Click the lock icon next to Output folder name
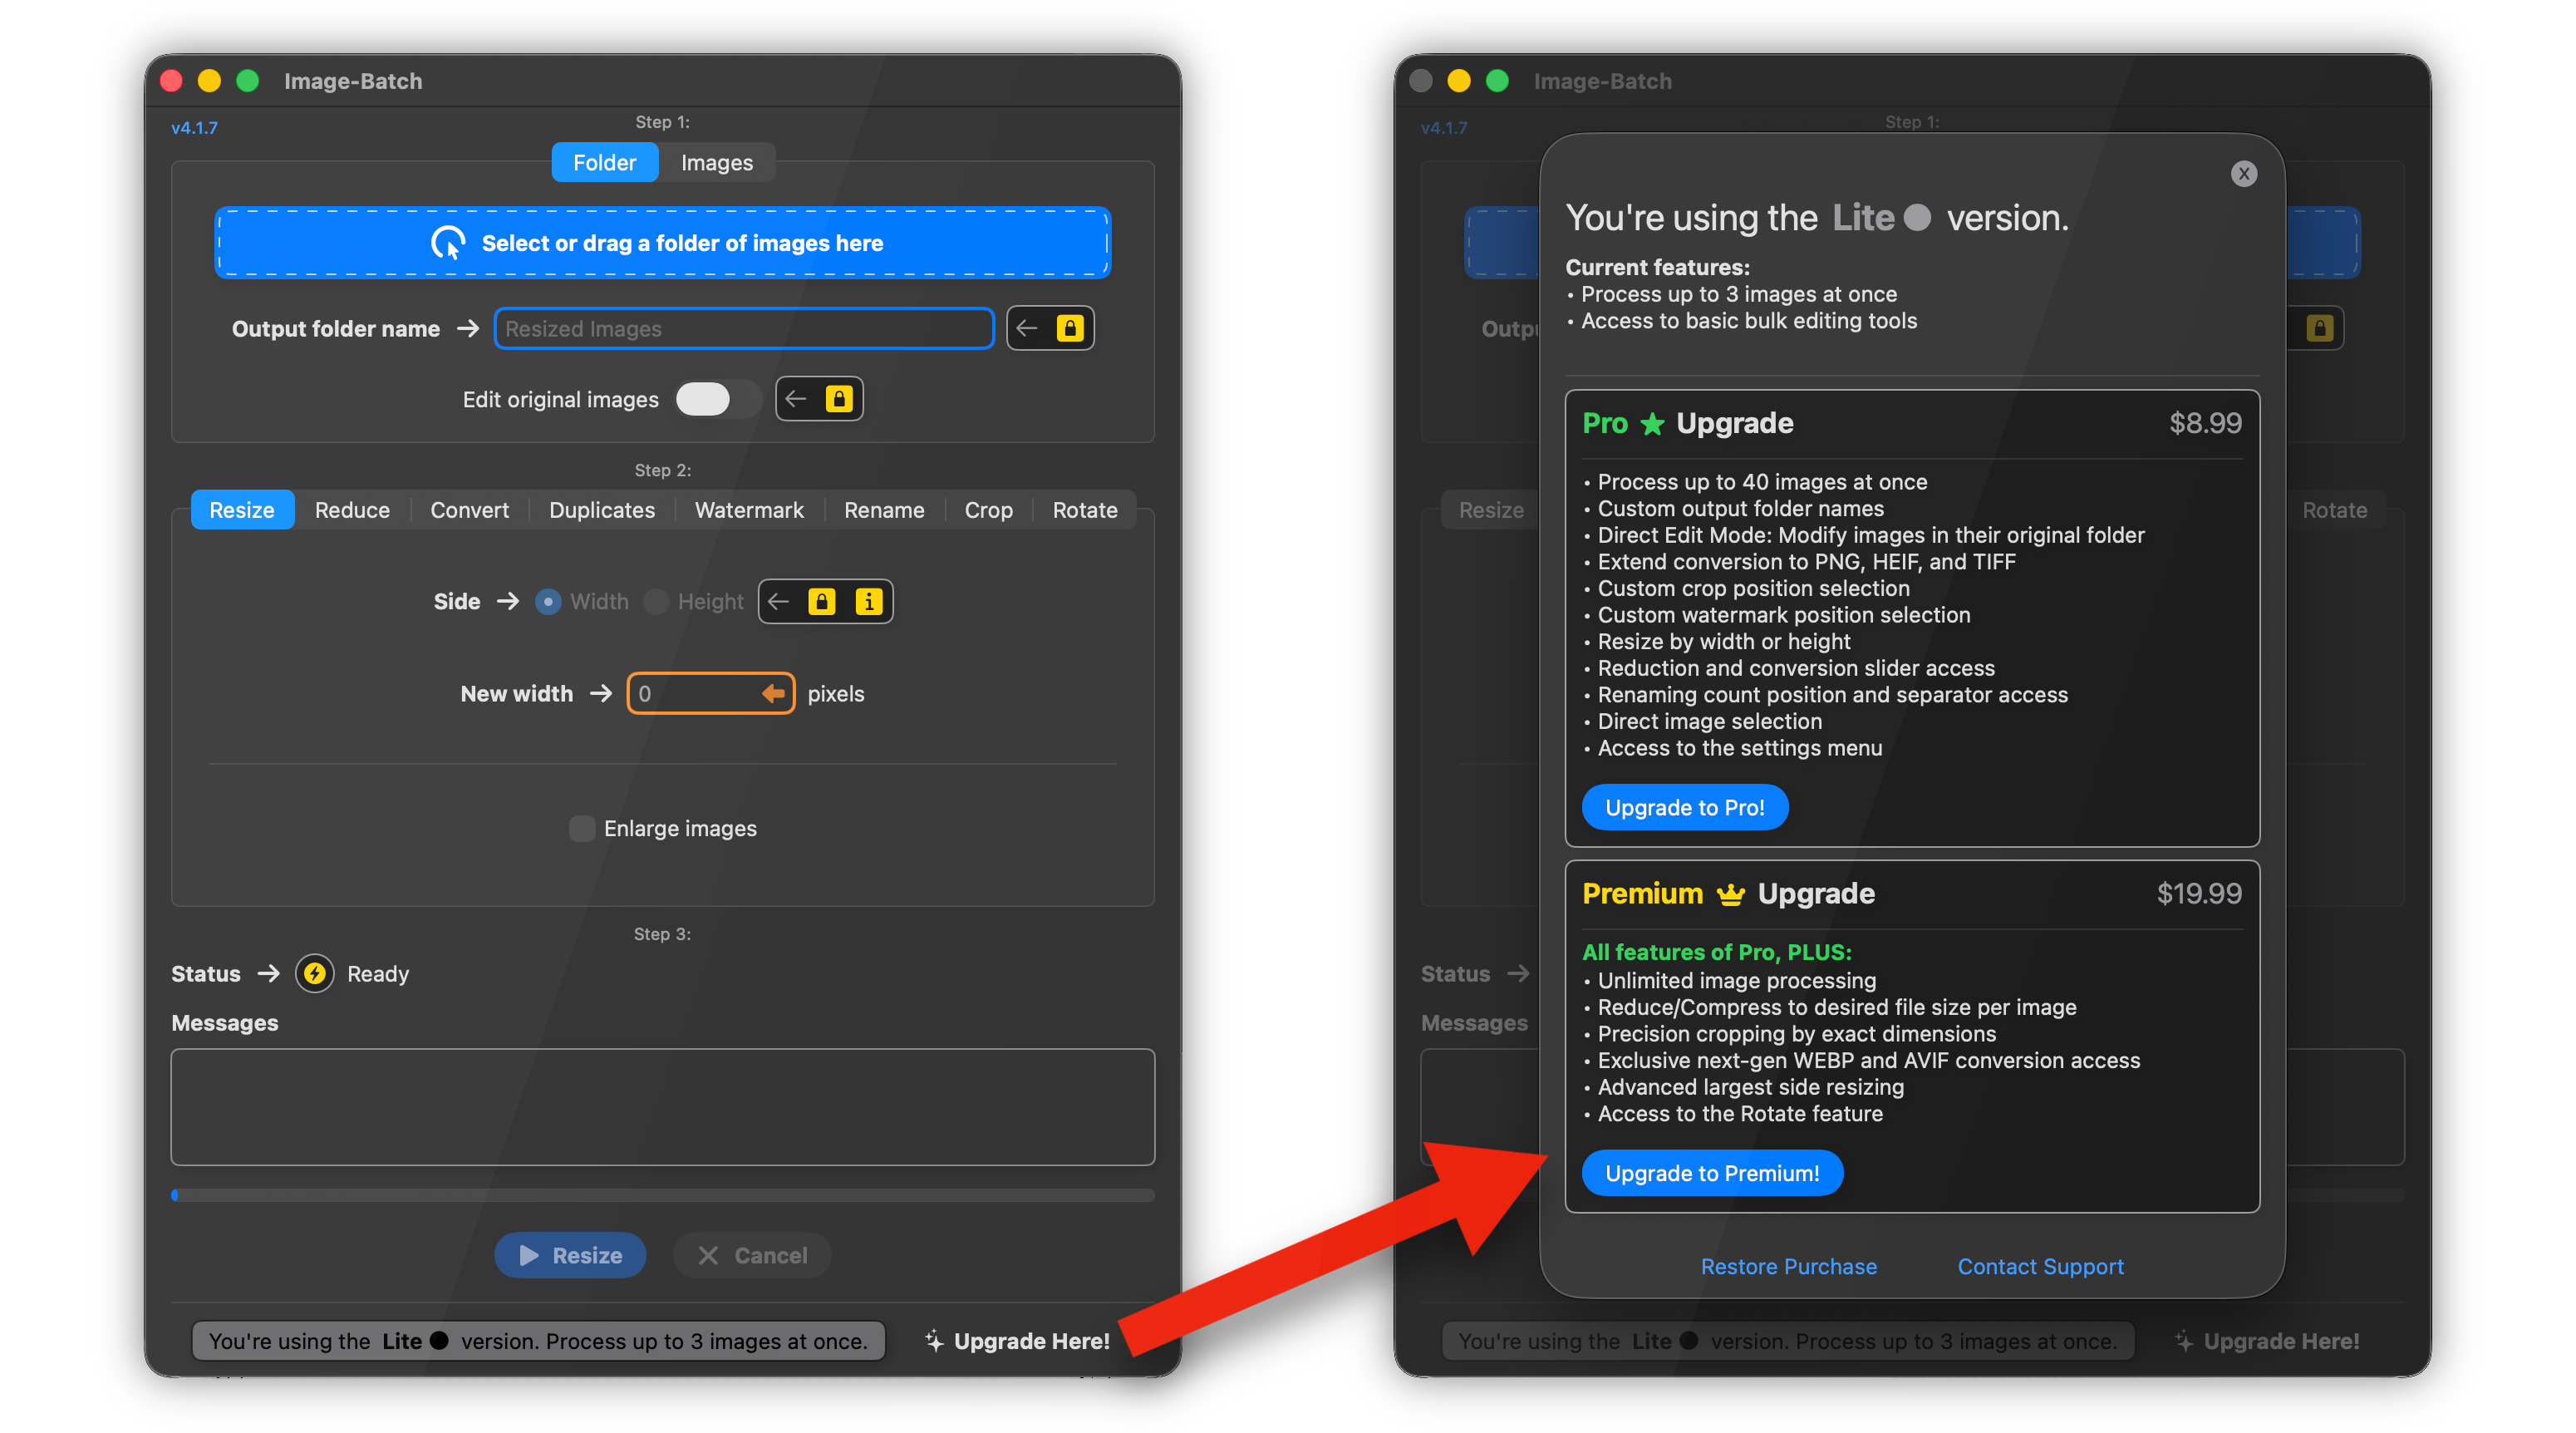 1070,328
